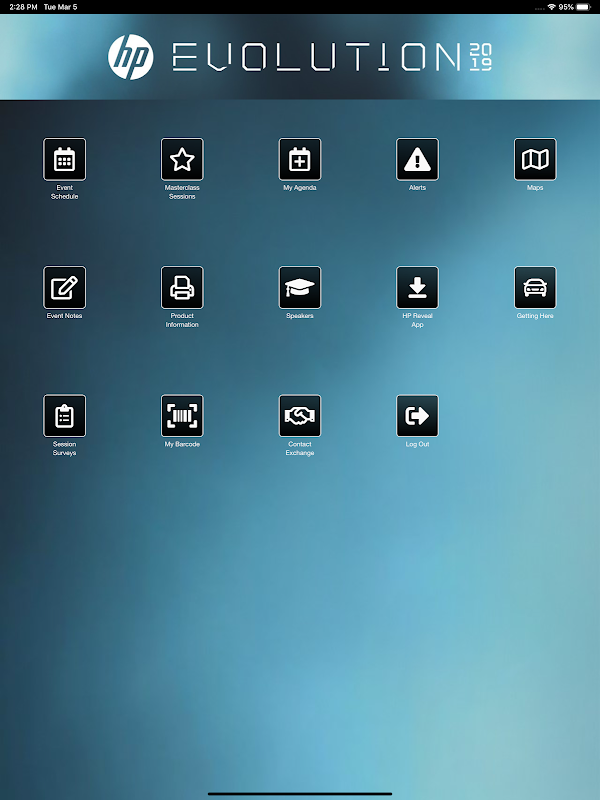Click the 'Maps' label text
Viewport: 600px width, 800px height.
[535, 188]
